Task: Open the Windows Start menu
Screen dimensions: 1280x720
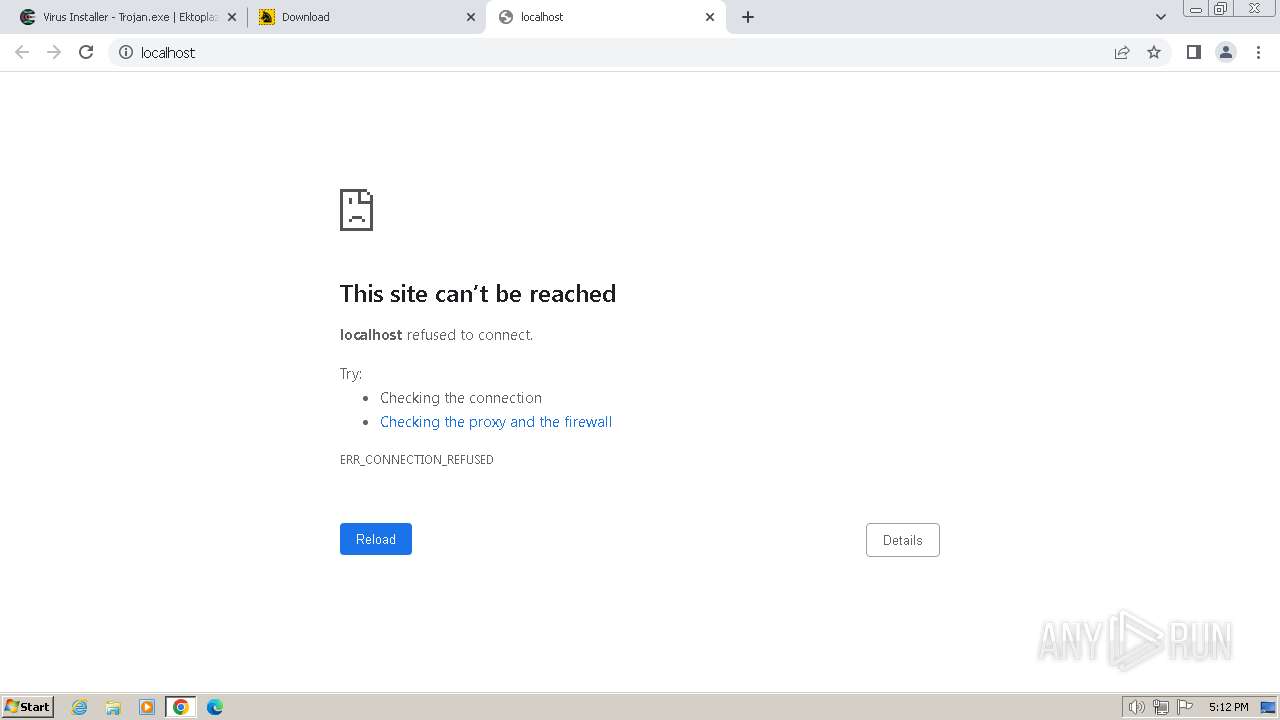Action: pos(28,706)
